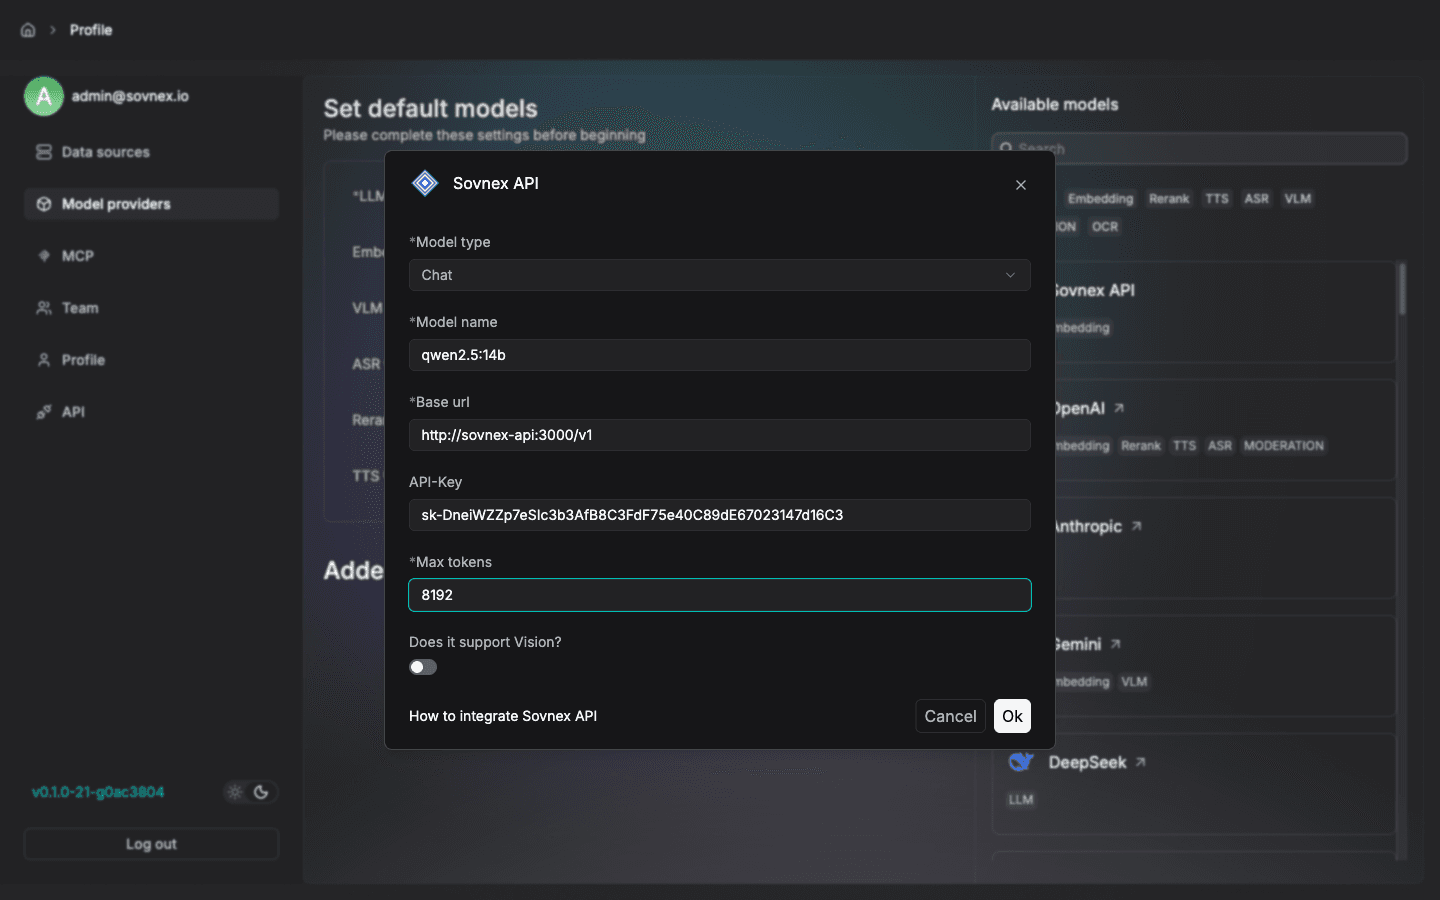Go to Team in sidebar
The height and width of the screenshot is (900, 1440).
click(151, 308)
